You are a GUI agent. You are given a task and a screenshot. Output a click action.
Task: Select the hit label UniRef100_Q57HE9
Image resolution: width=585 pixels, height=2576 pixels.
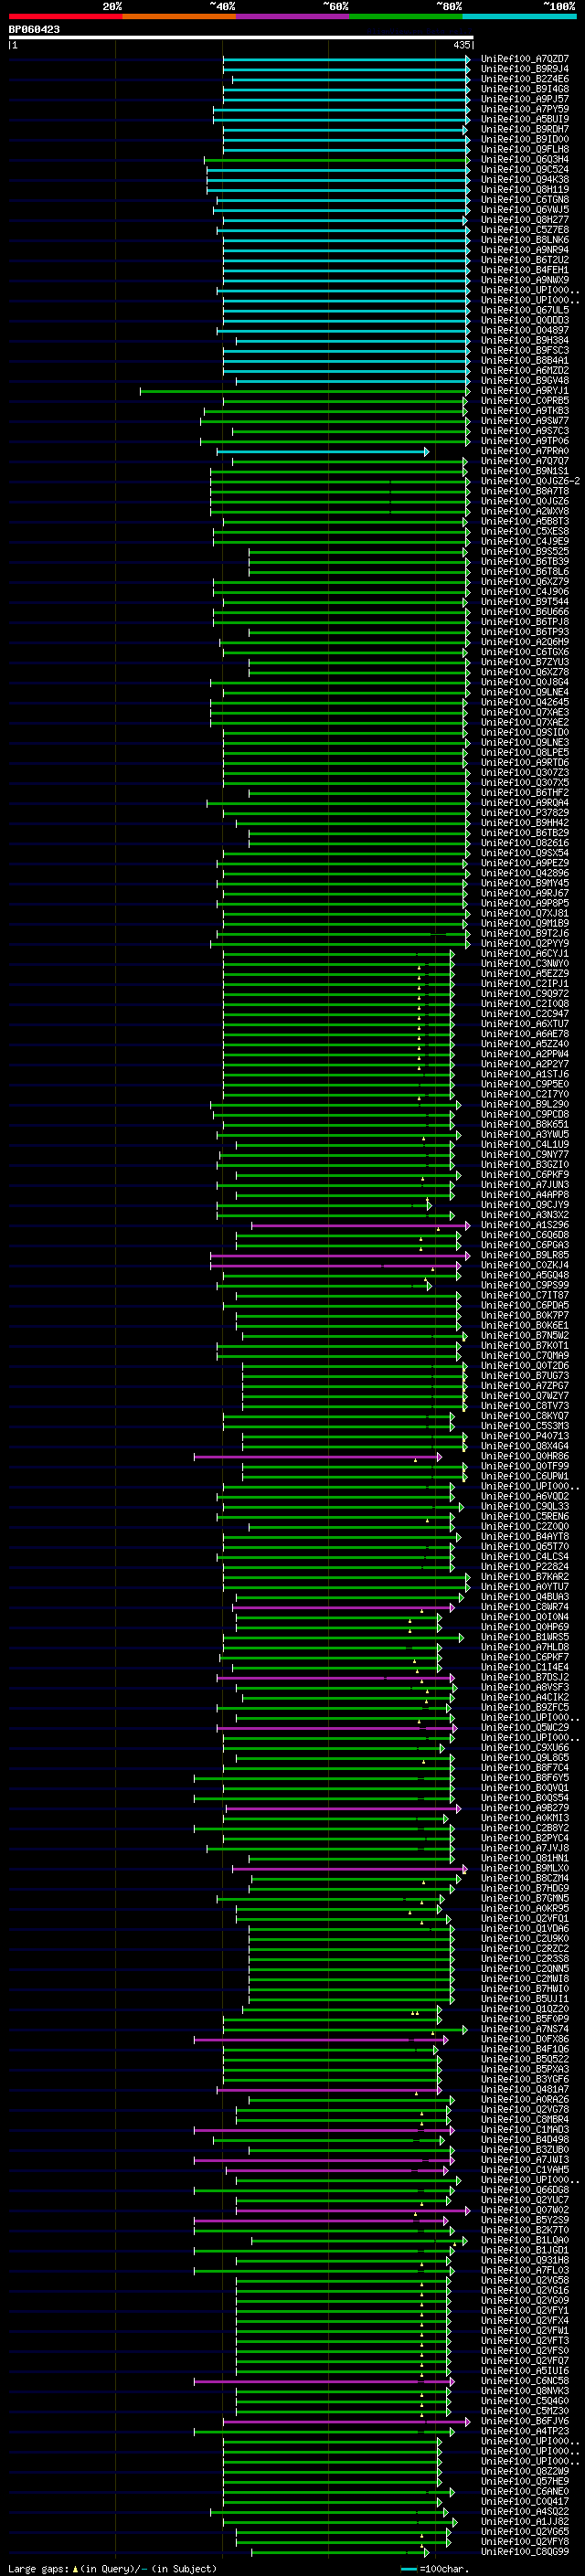524,2481
